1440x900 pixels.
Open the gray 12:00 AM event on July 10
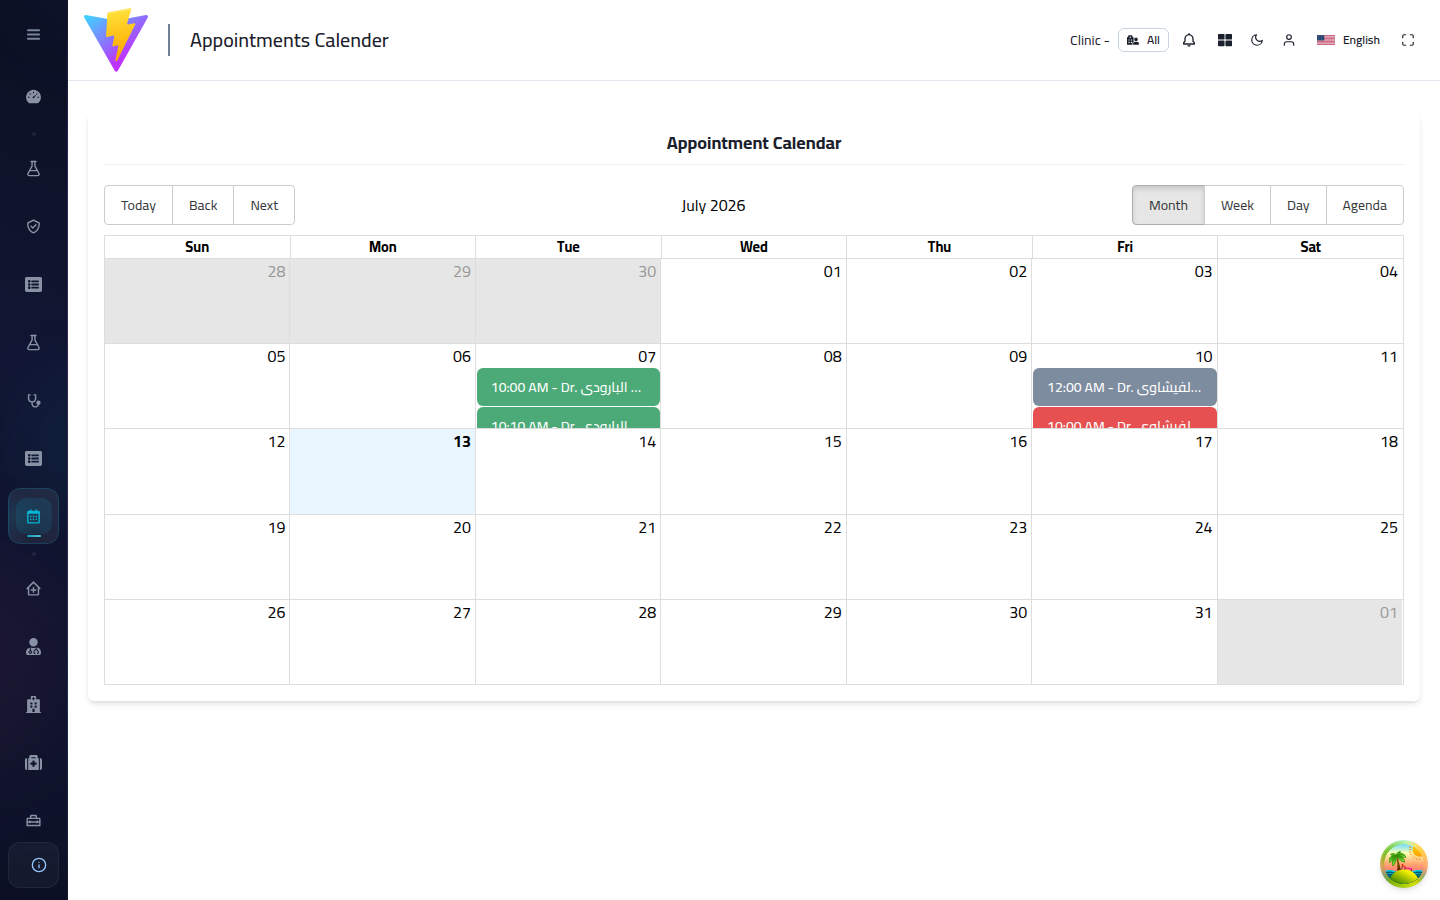(x=1124, y=387)
